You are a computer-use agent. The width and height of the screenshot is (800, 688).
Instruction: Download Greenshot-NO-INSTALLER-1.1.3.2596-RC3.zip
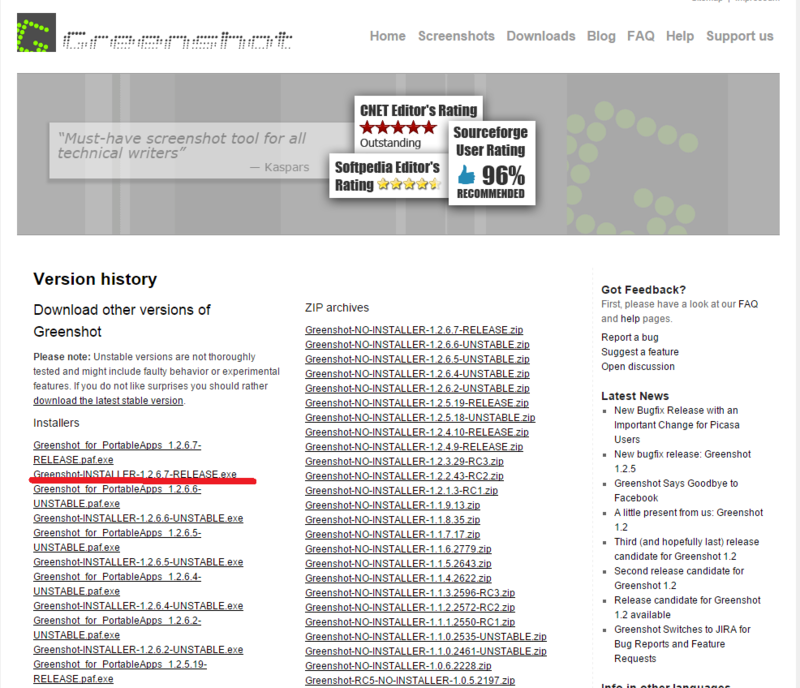(x=410, y=593)
